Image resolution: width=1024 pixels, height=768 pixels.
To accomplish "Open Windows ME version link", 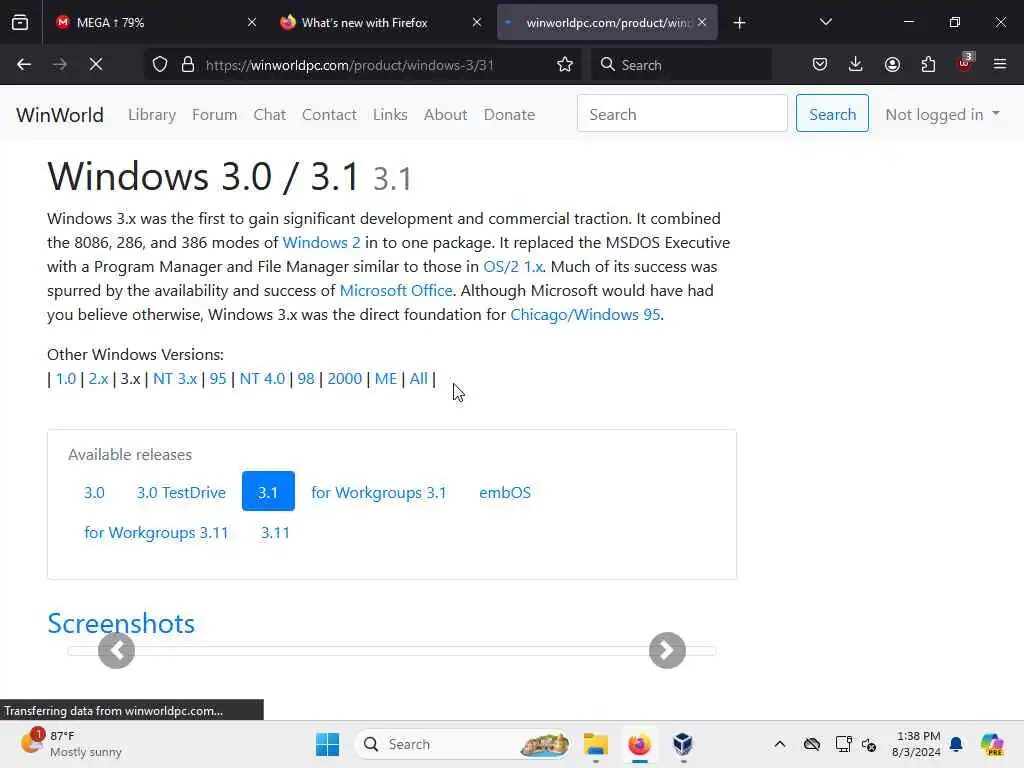I will coord(385,379).
